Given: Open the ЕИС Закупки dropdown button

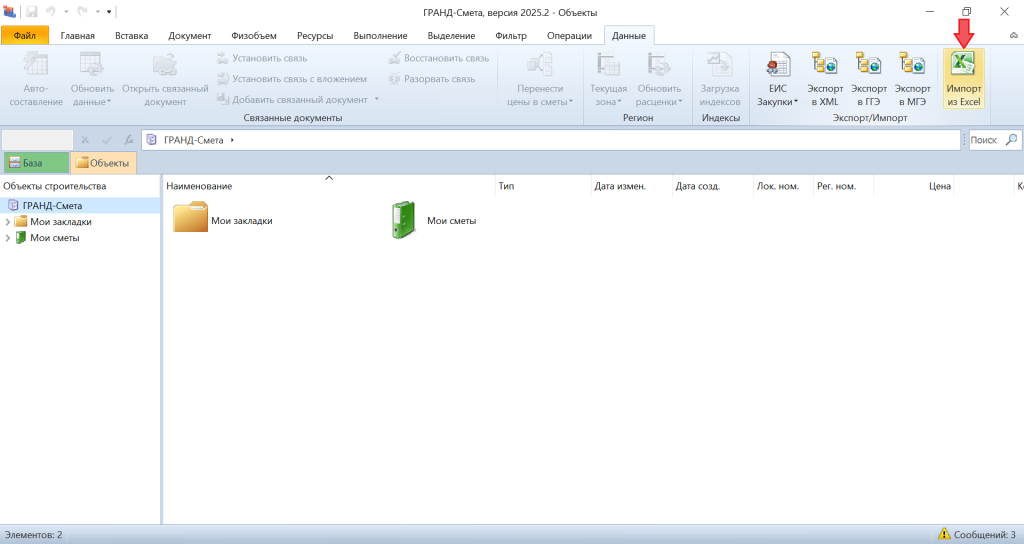Looking at the screenshot, I should coord(777,82).
